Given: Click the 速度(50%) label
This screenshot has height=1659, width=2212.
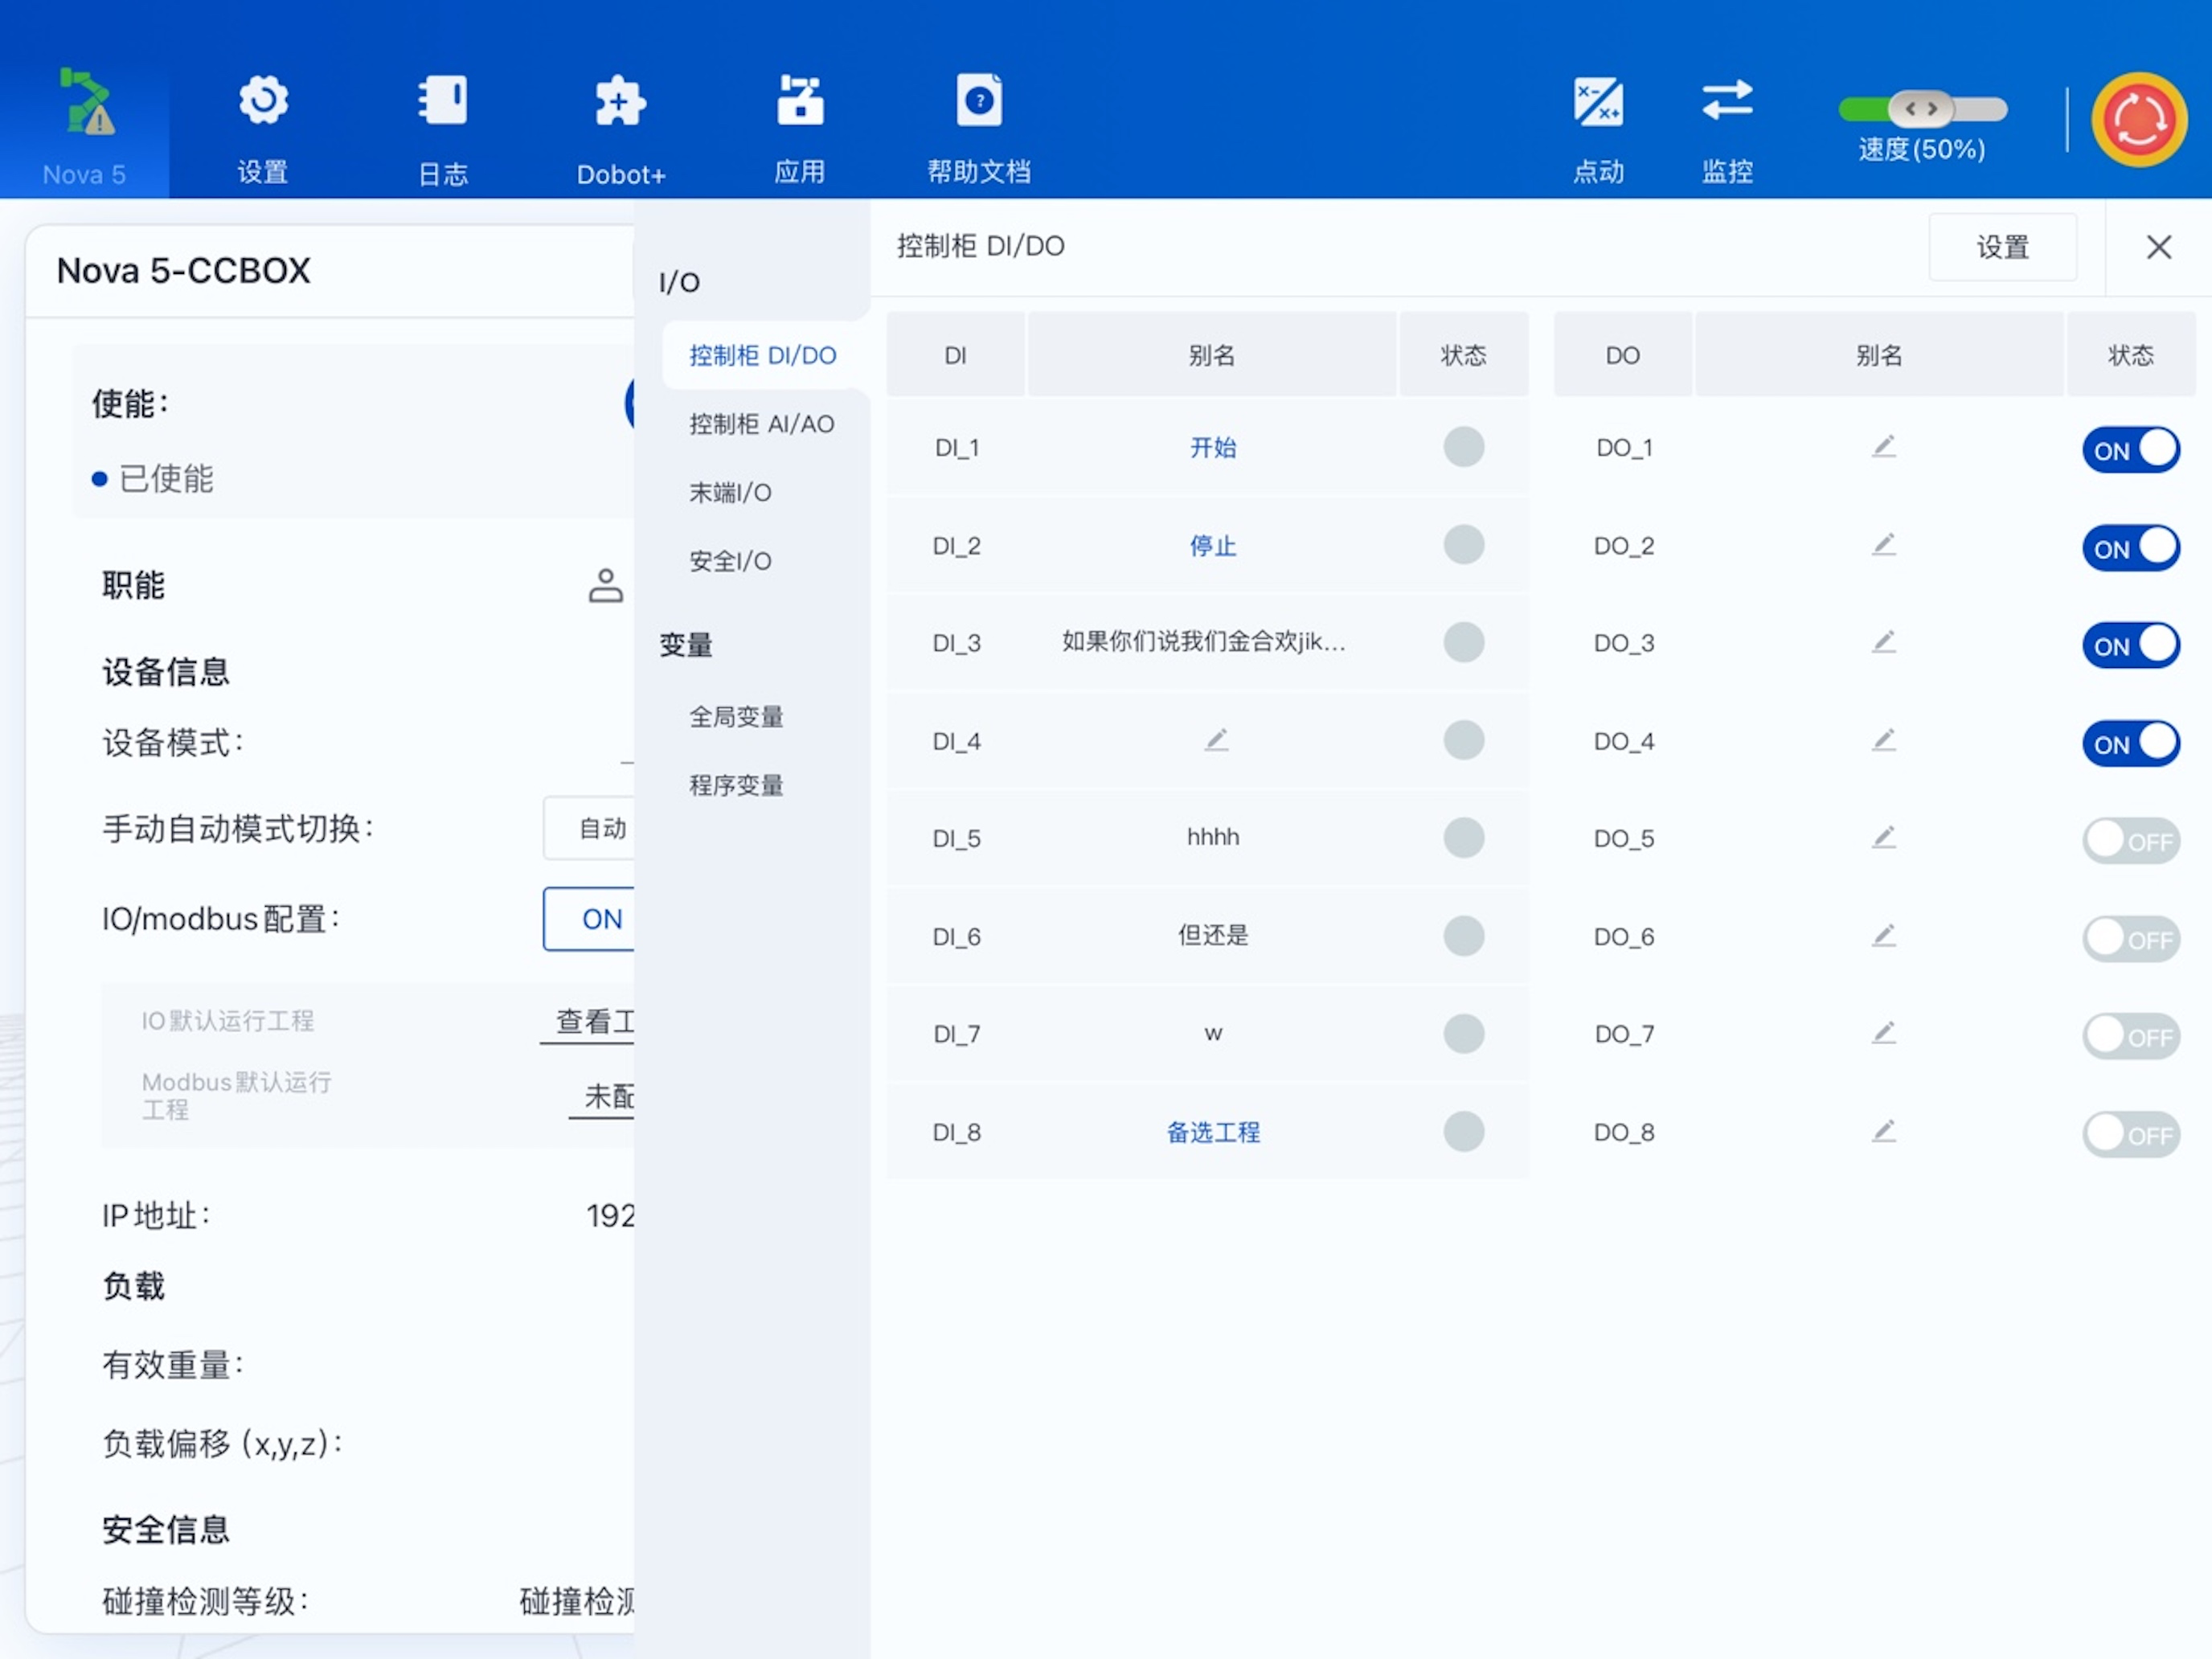Looking at the screenshot, I should 1921,150.
